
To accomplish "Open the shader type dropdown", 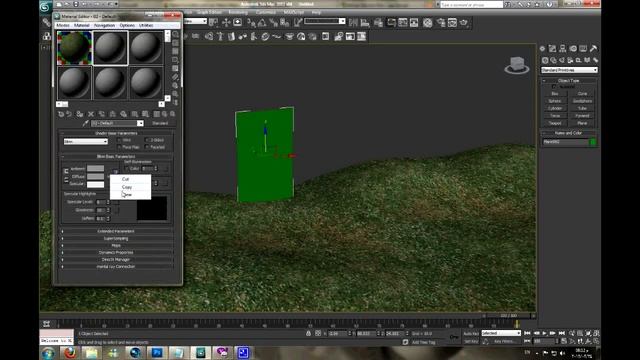I will click(x=86, y=142).
